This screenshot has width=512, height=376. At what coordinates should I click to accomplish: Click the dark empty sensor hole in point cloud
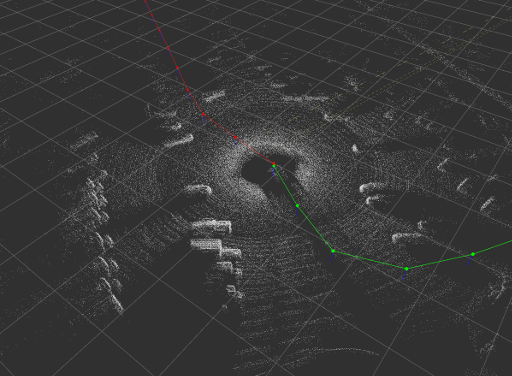pos(257,170)
